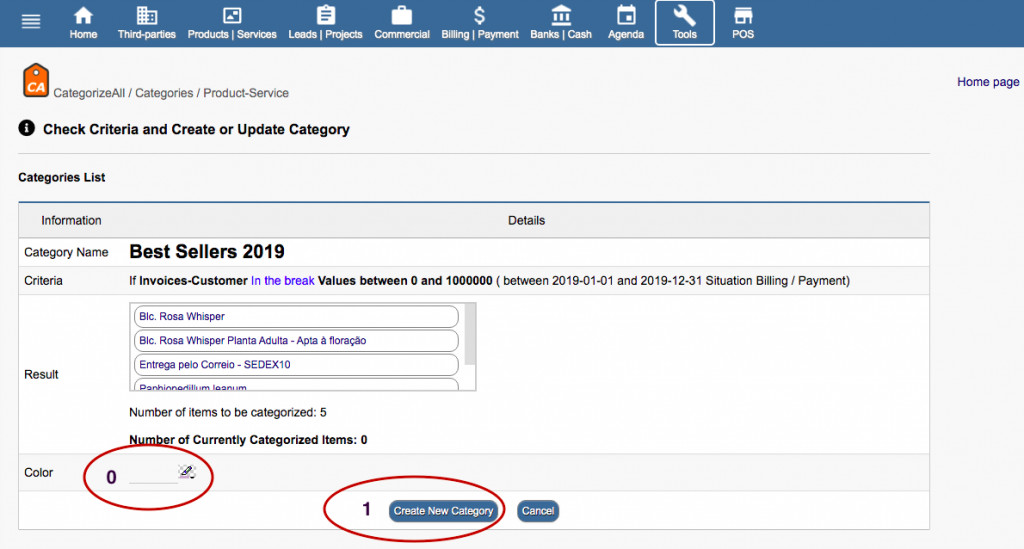The image size is (1024, 549).
Task: Open the color picker pencil icon
Action: pyautogui.click(x=187, y=472)
